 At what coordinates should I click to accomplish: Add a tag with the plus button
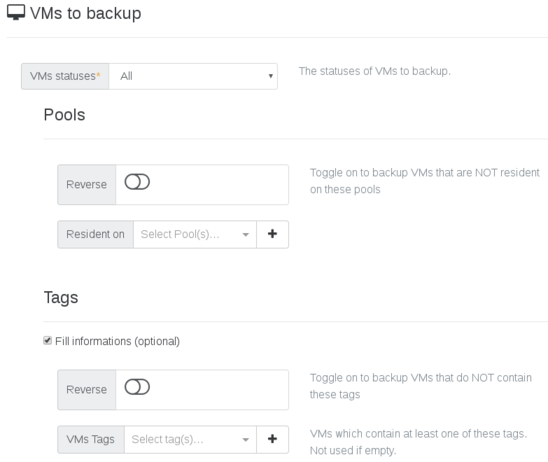point(273,439)
